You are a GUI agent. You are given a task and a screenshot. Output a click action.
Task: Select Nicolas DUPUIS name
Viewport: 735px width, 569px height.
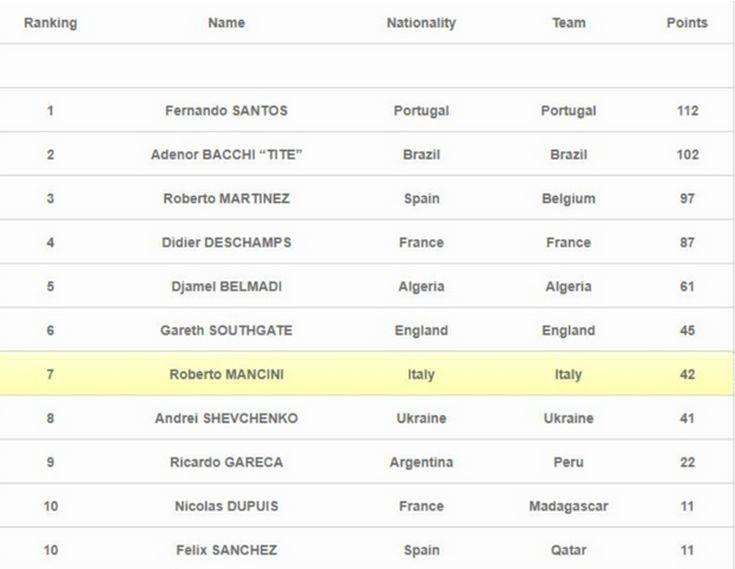point(226,506)
